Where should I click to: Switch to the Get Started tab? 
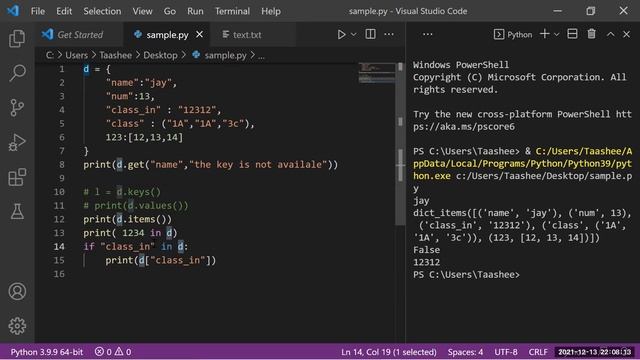[78, 35]
